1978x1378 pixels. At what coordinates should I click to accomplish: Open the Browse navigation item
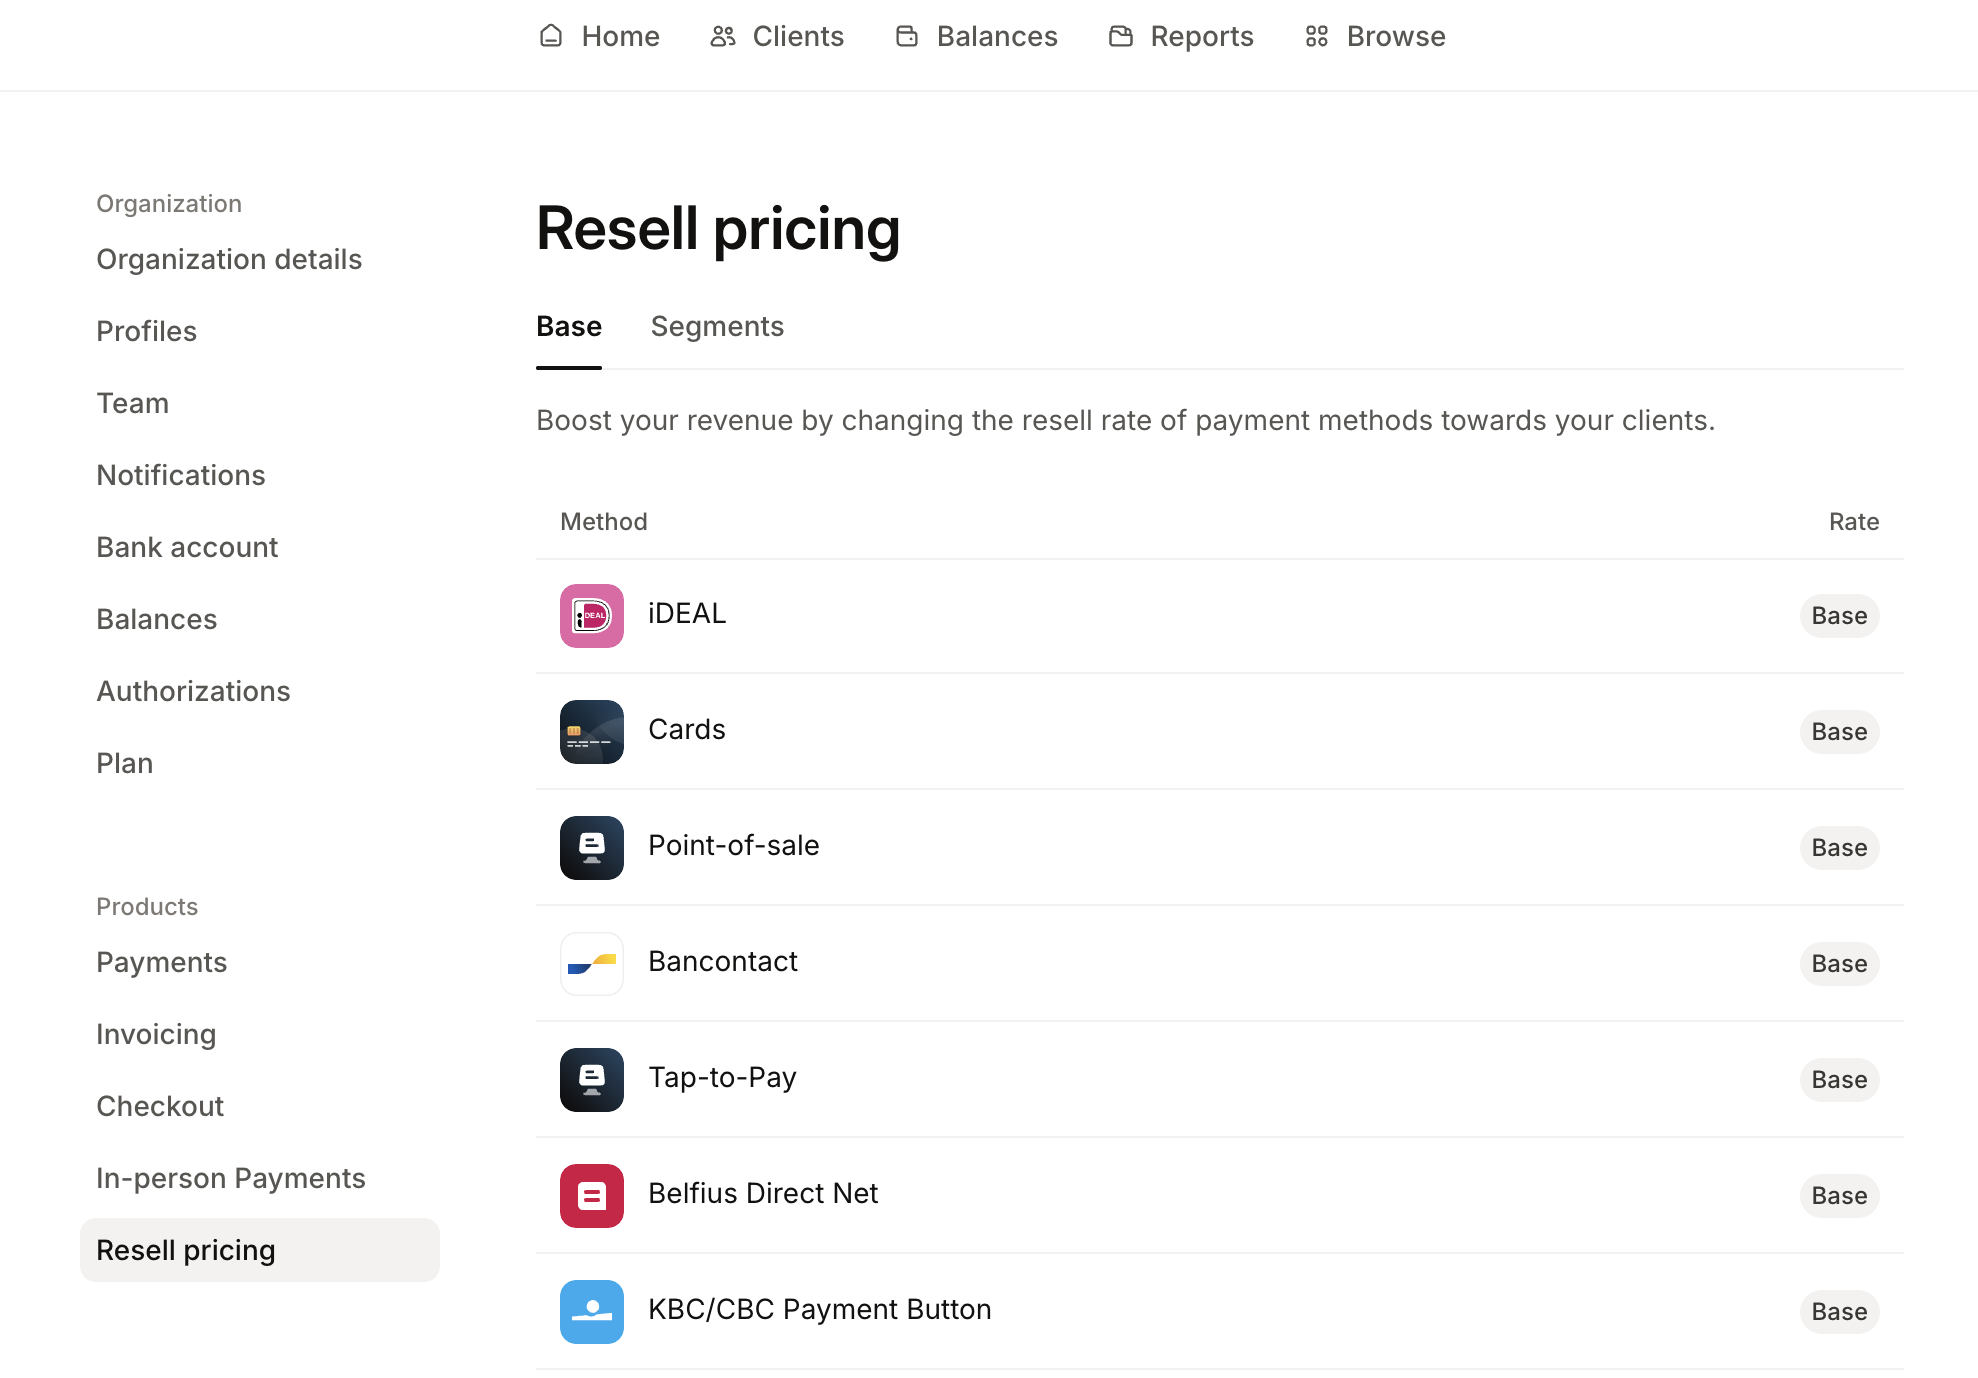tap(1375, 36)
